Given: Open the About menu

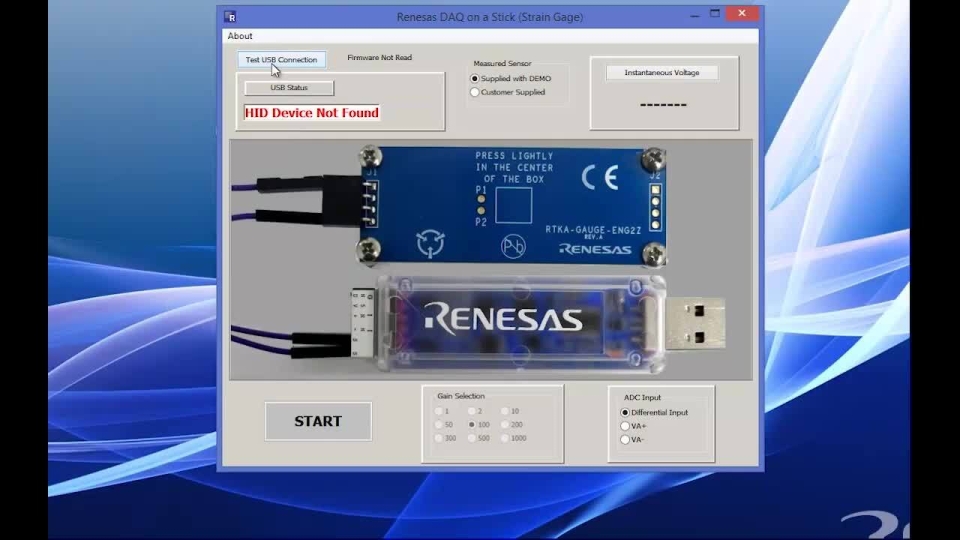Looking at the screenshot, I should tap(239, 36).
